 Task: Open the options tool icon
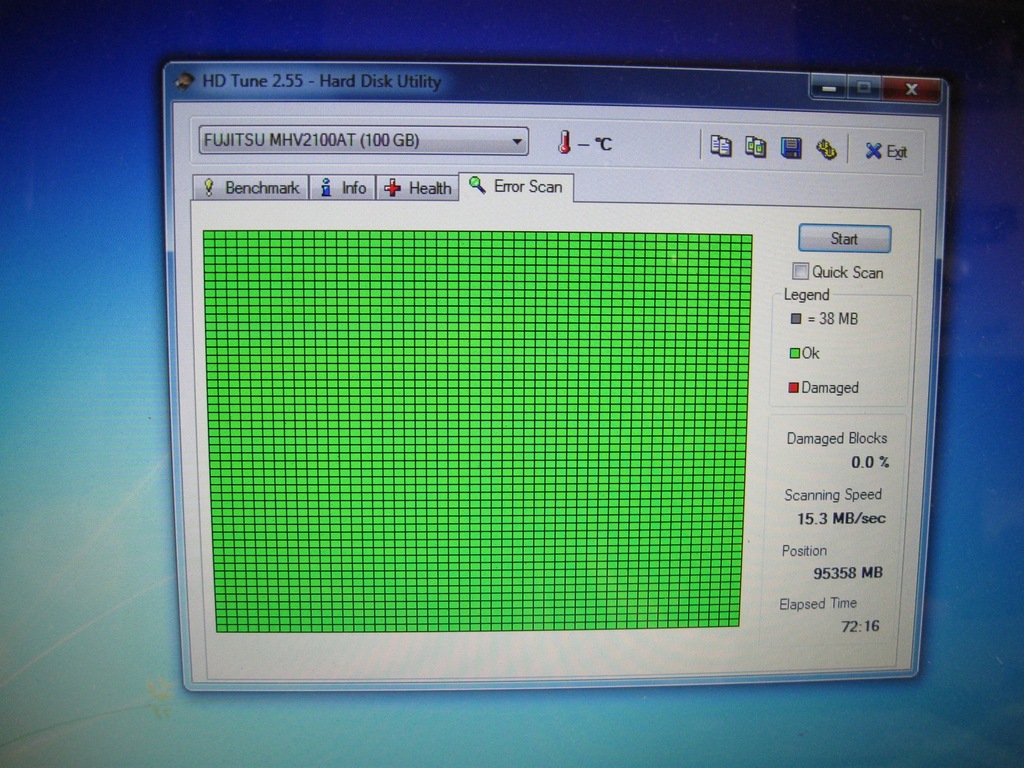(x=826, y=150)
